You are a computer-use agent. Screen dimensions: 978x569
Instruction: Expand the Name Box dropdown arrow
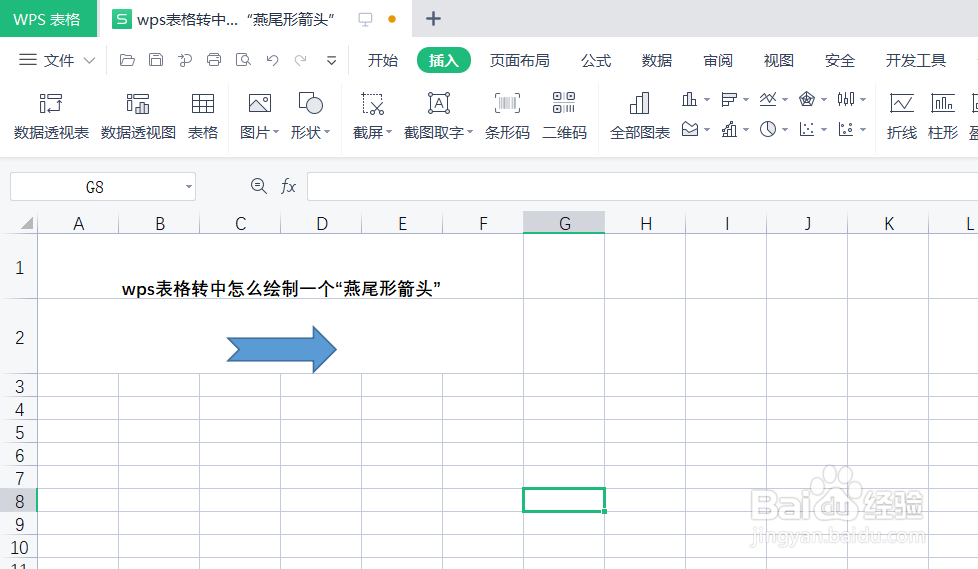(x=188, y=187)
